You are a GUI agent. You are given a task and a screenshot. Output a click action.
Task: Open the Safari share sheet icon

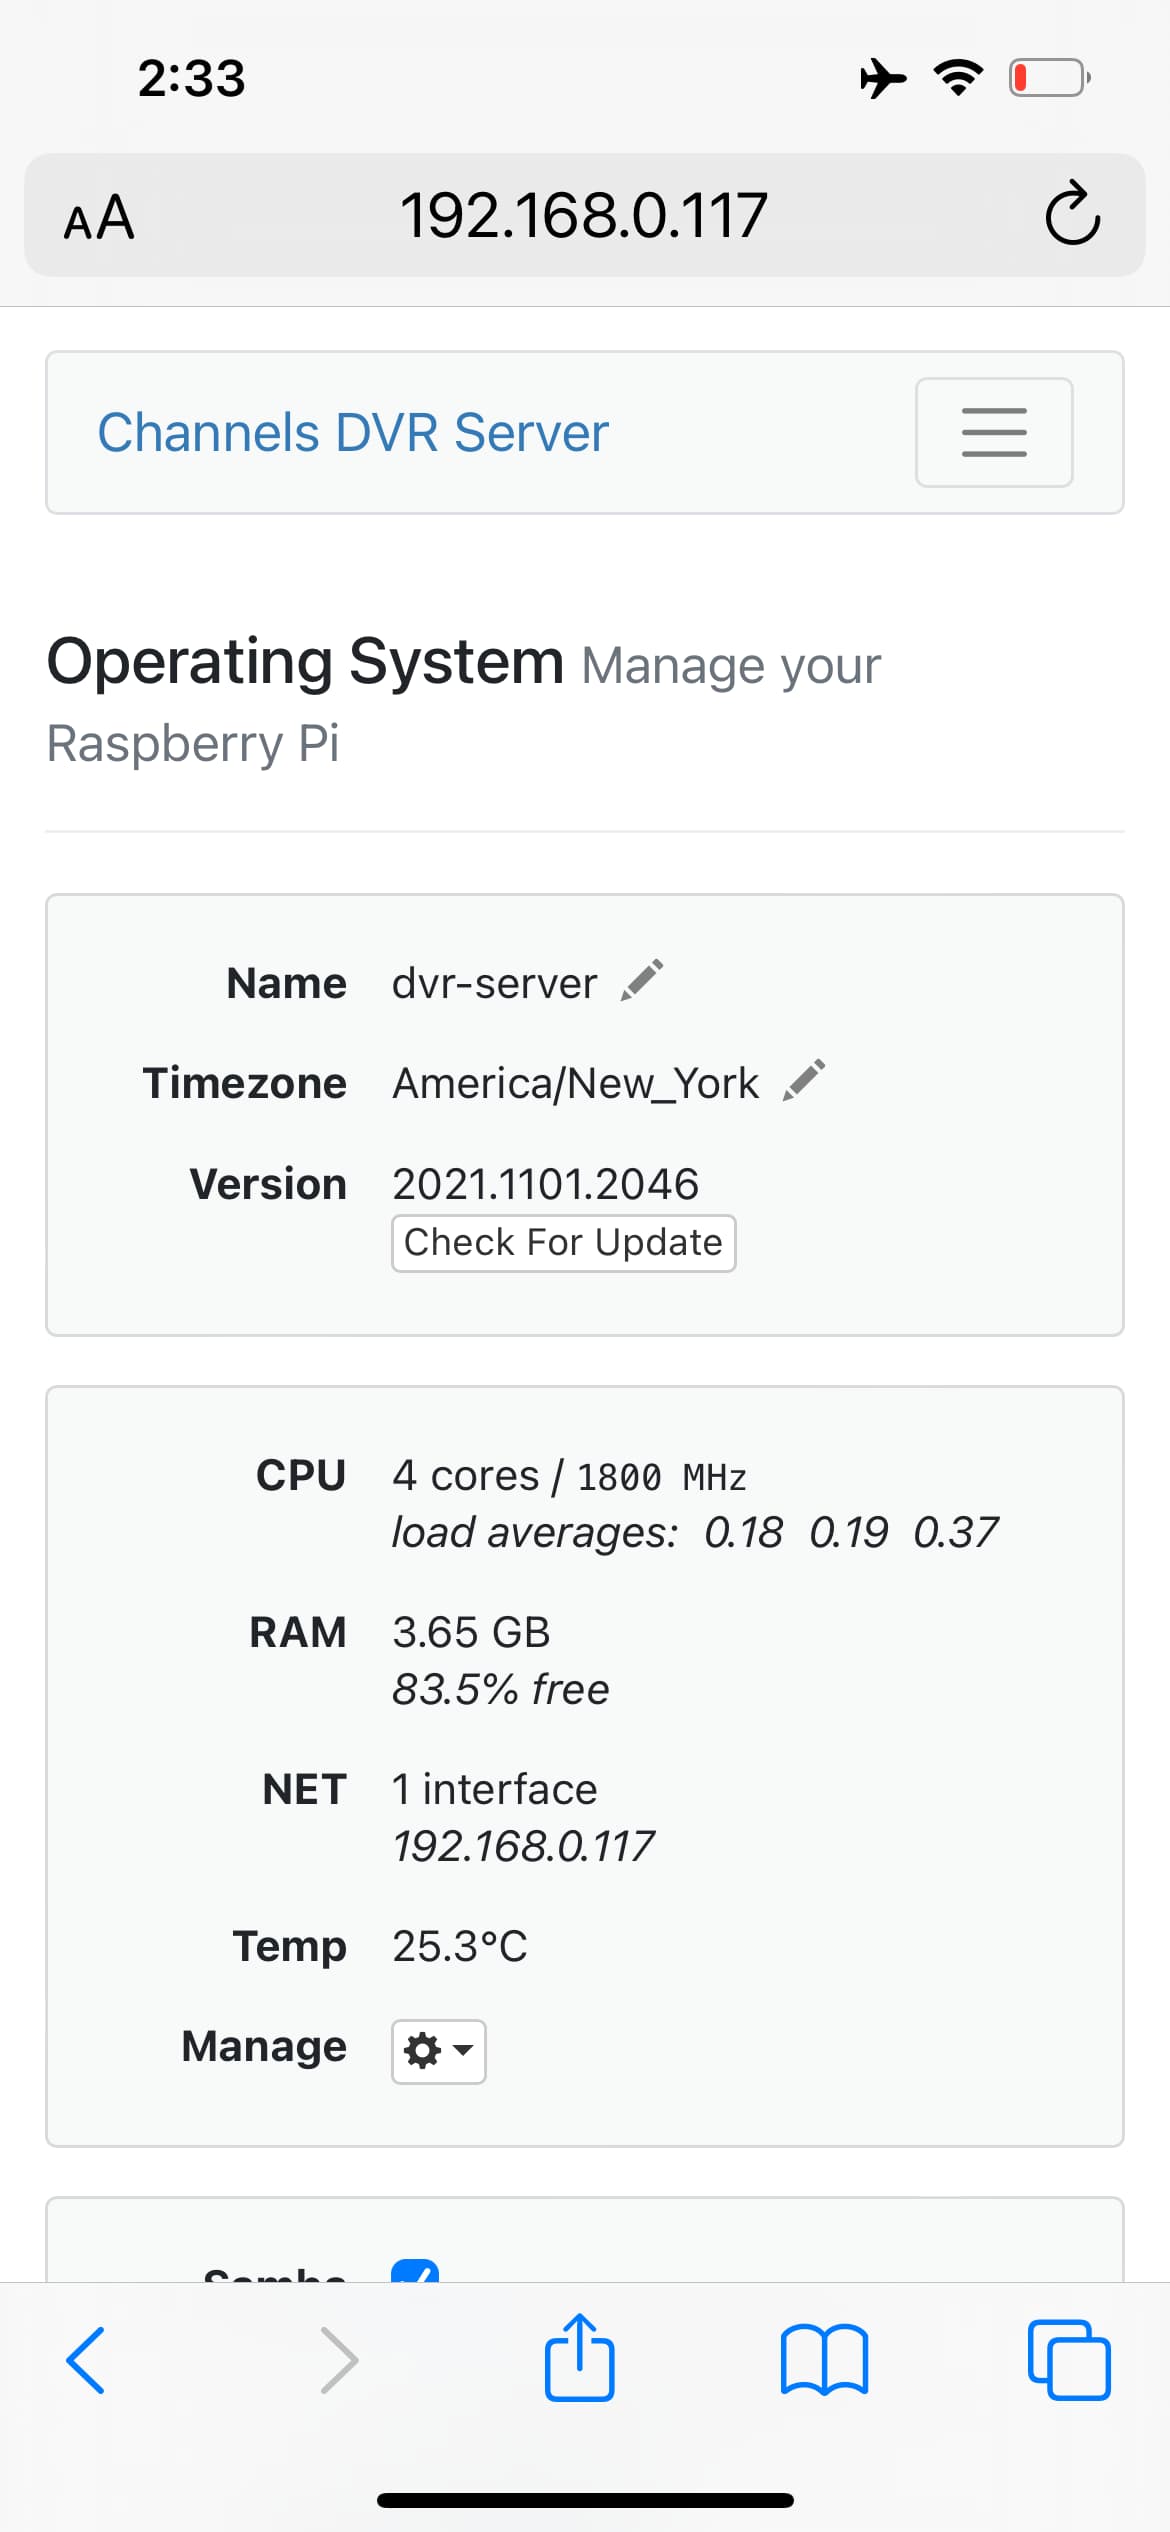pyautogui.click(x=579, y=2358)
